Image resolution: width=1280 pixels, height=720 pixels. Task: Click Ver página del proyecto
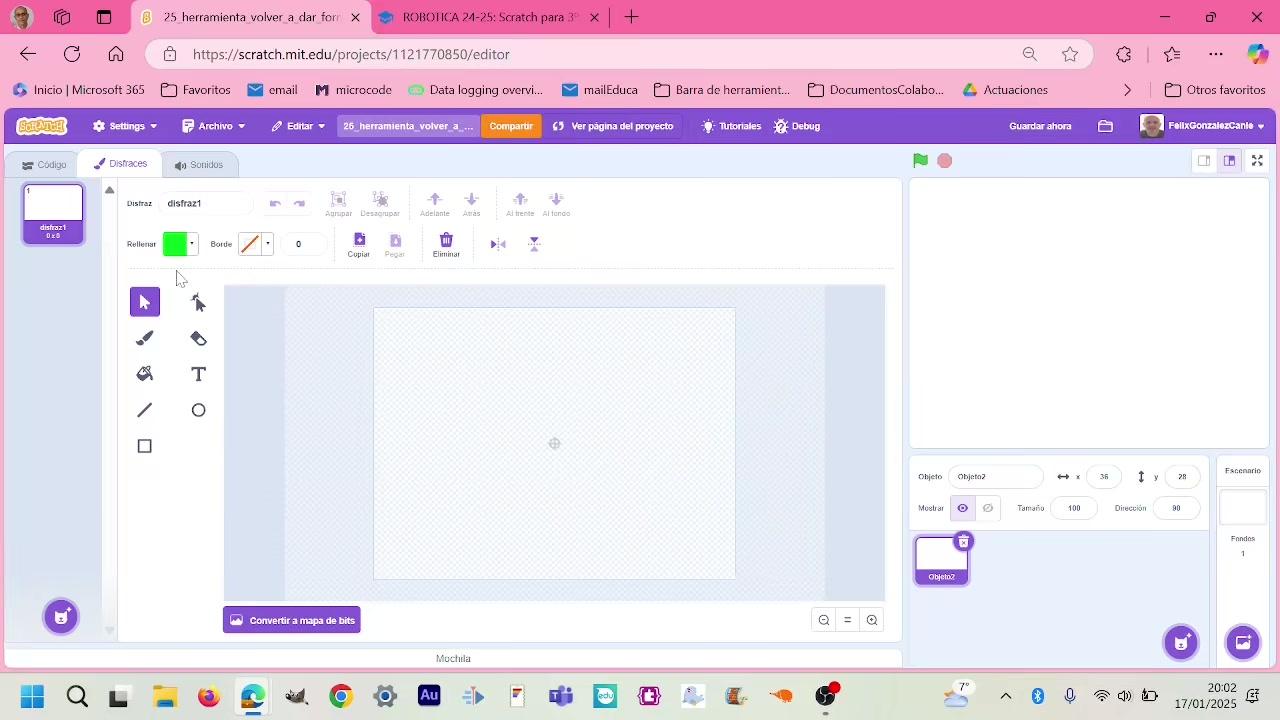(613, 126)
